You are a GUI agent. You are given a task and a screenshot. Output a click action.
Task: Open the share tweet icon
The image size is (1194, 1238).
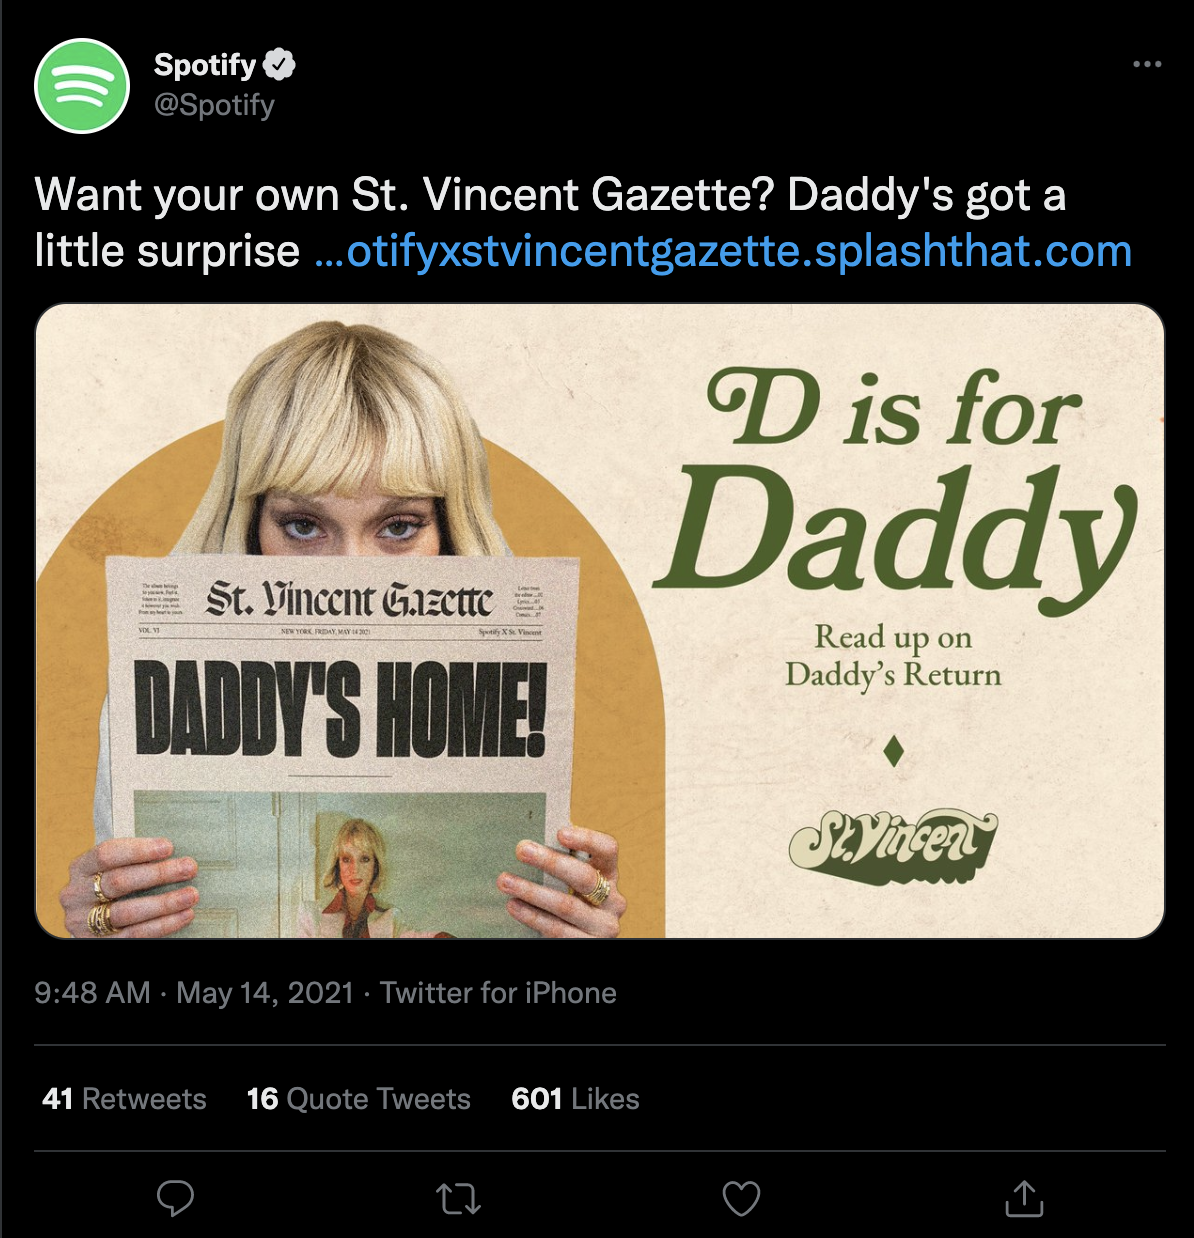pos(1024,1198)
